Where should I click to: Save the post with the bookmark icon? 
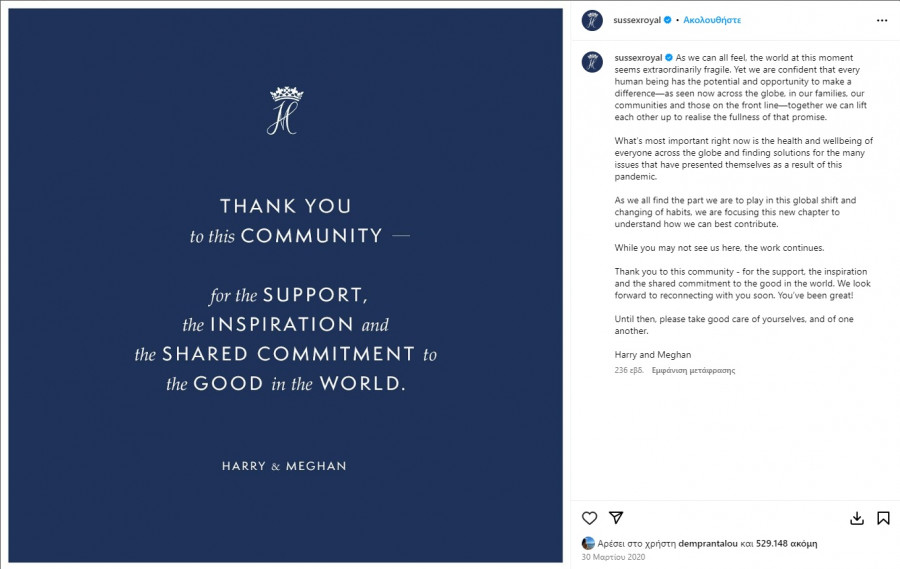pyautogui.click(x=883, y=518)
